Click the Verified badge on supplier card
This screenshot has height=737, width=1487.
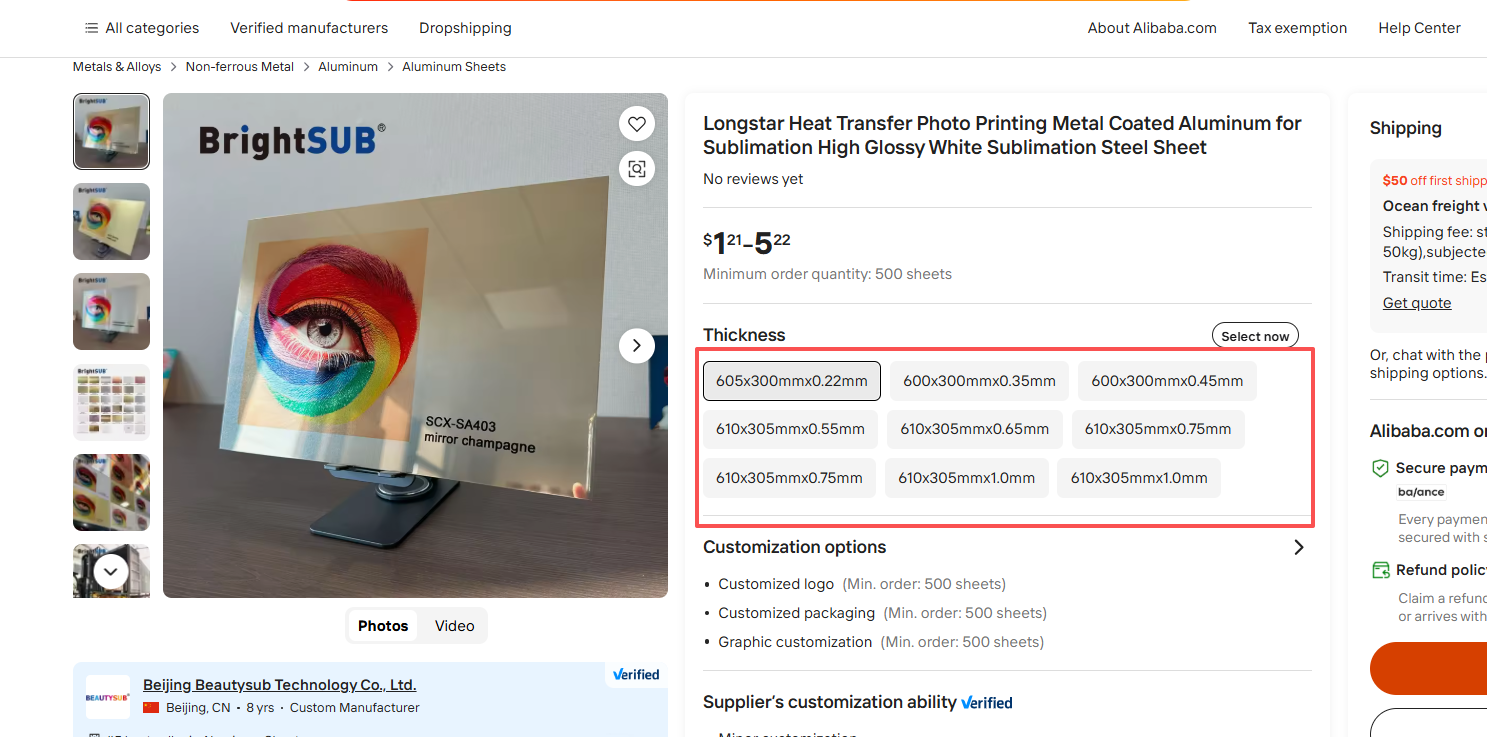(636, 674)
